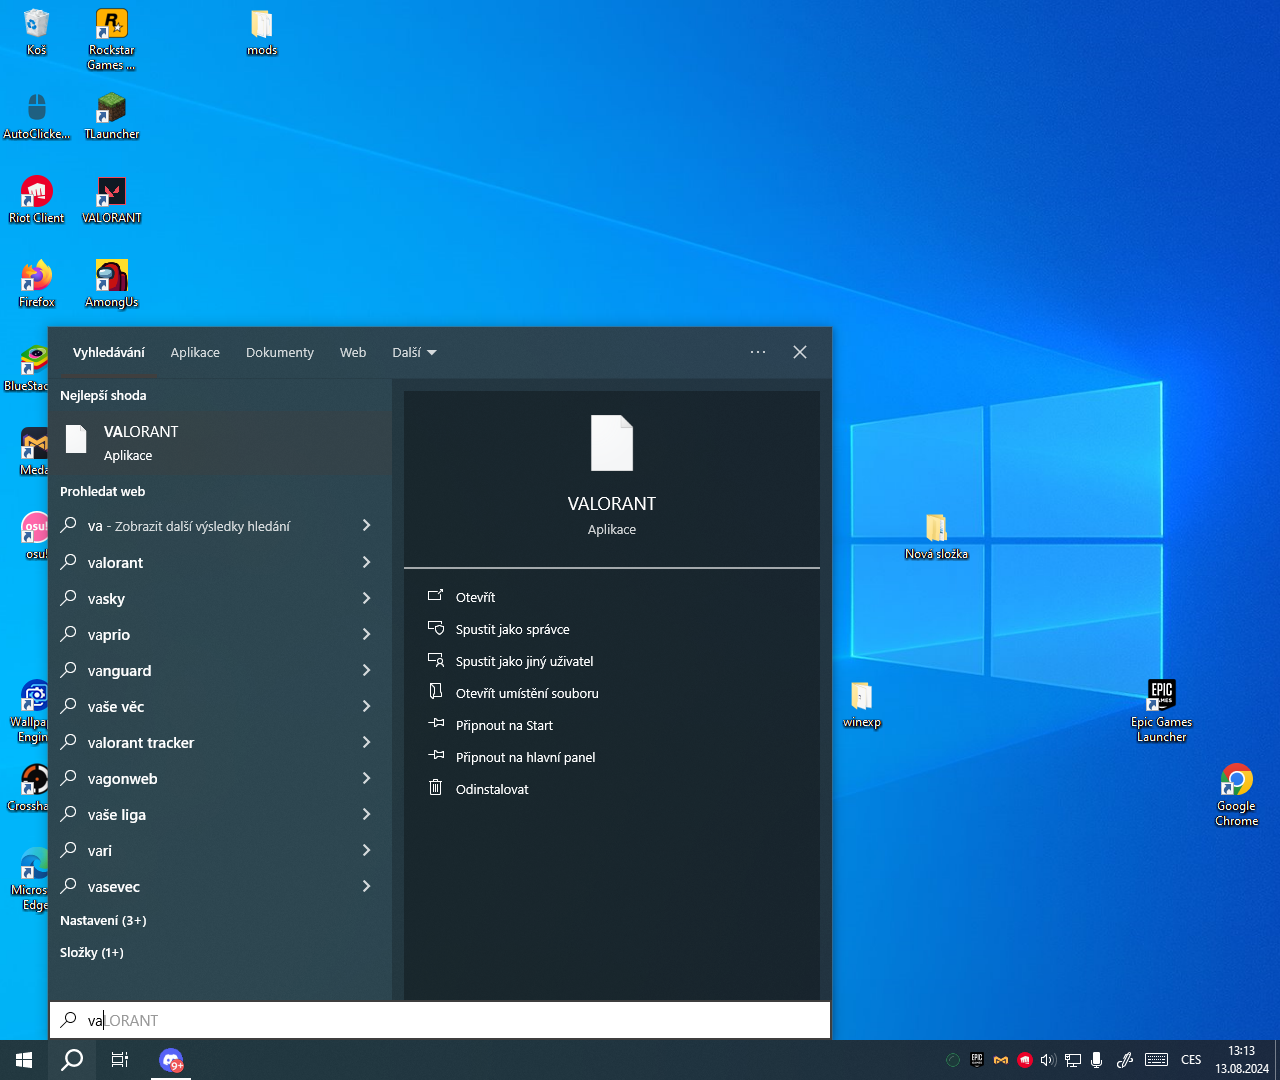
Task: Select the Nová složka folder on desktop
Action: pos(936,530)
